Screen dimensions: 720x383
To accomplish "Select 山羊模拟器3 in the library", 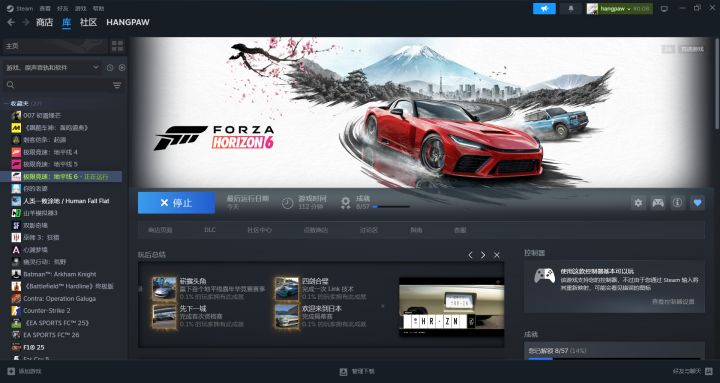I will pyautogui.click(x=62, y=213).
